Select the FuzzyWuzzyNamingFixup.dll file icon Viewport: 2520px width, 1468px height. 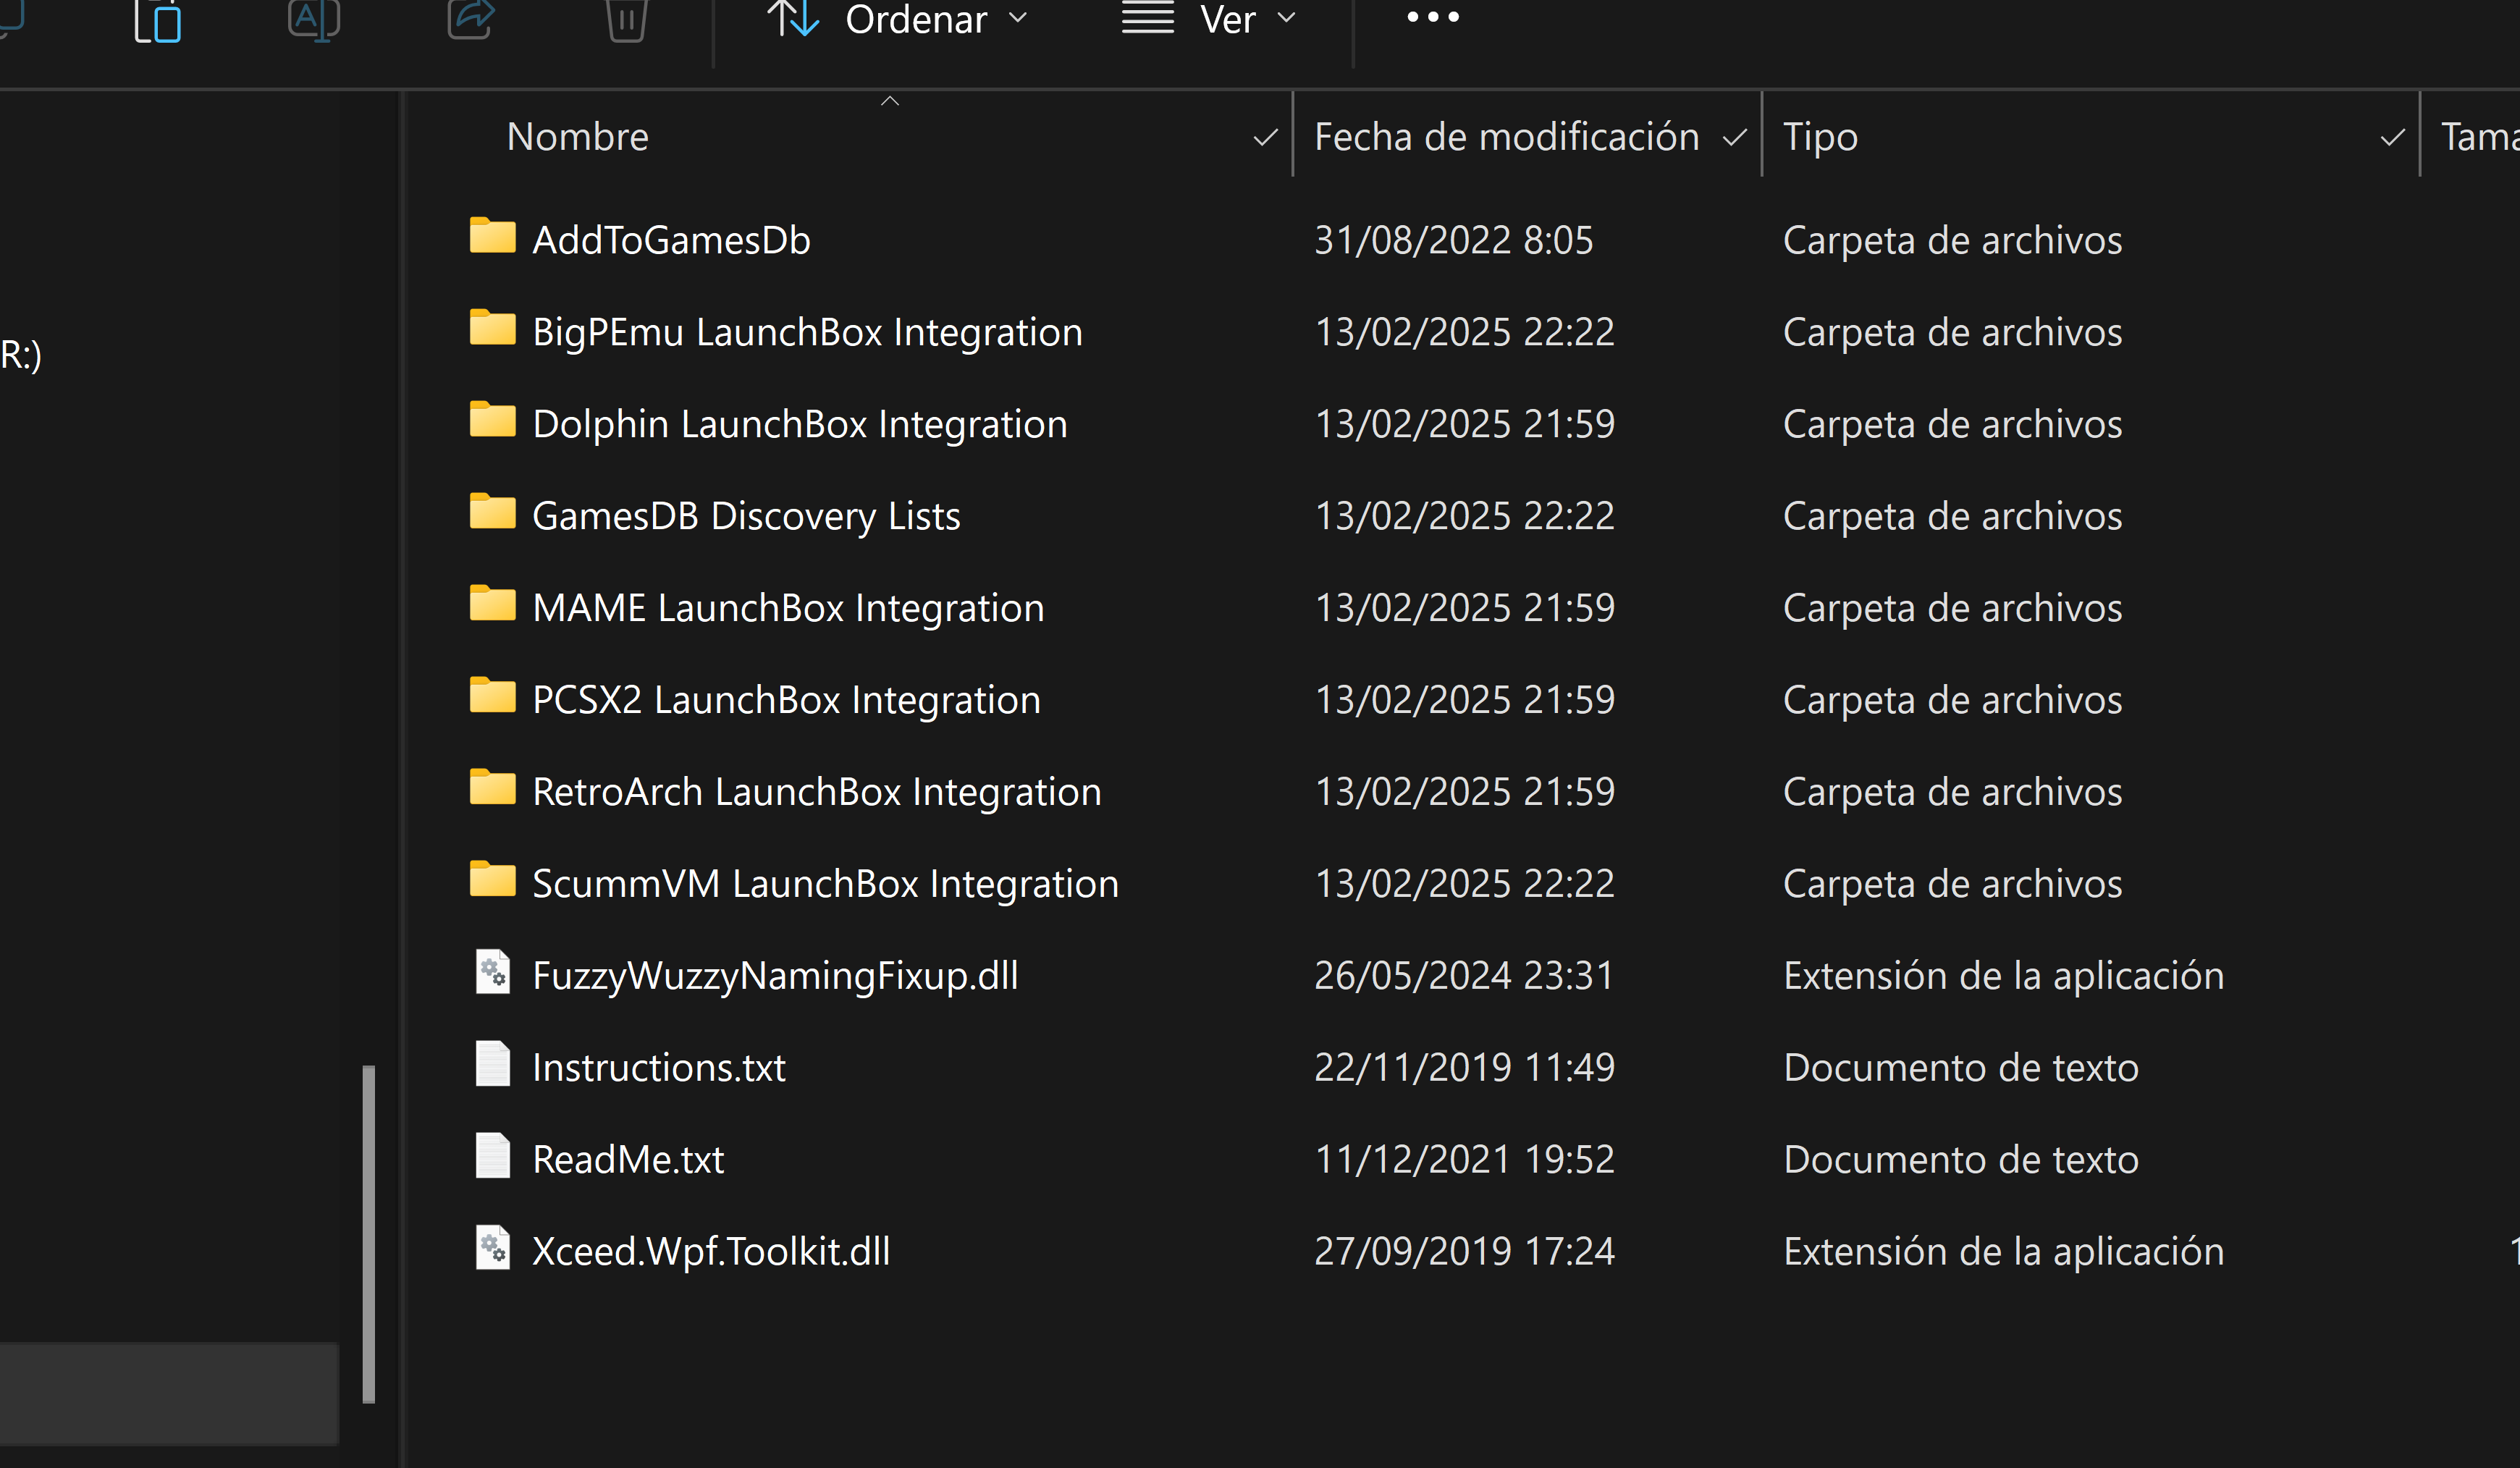coord(492,972)
